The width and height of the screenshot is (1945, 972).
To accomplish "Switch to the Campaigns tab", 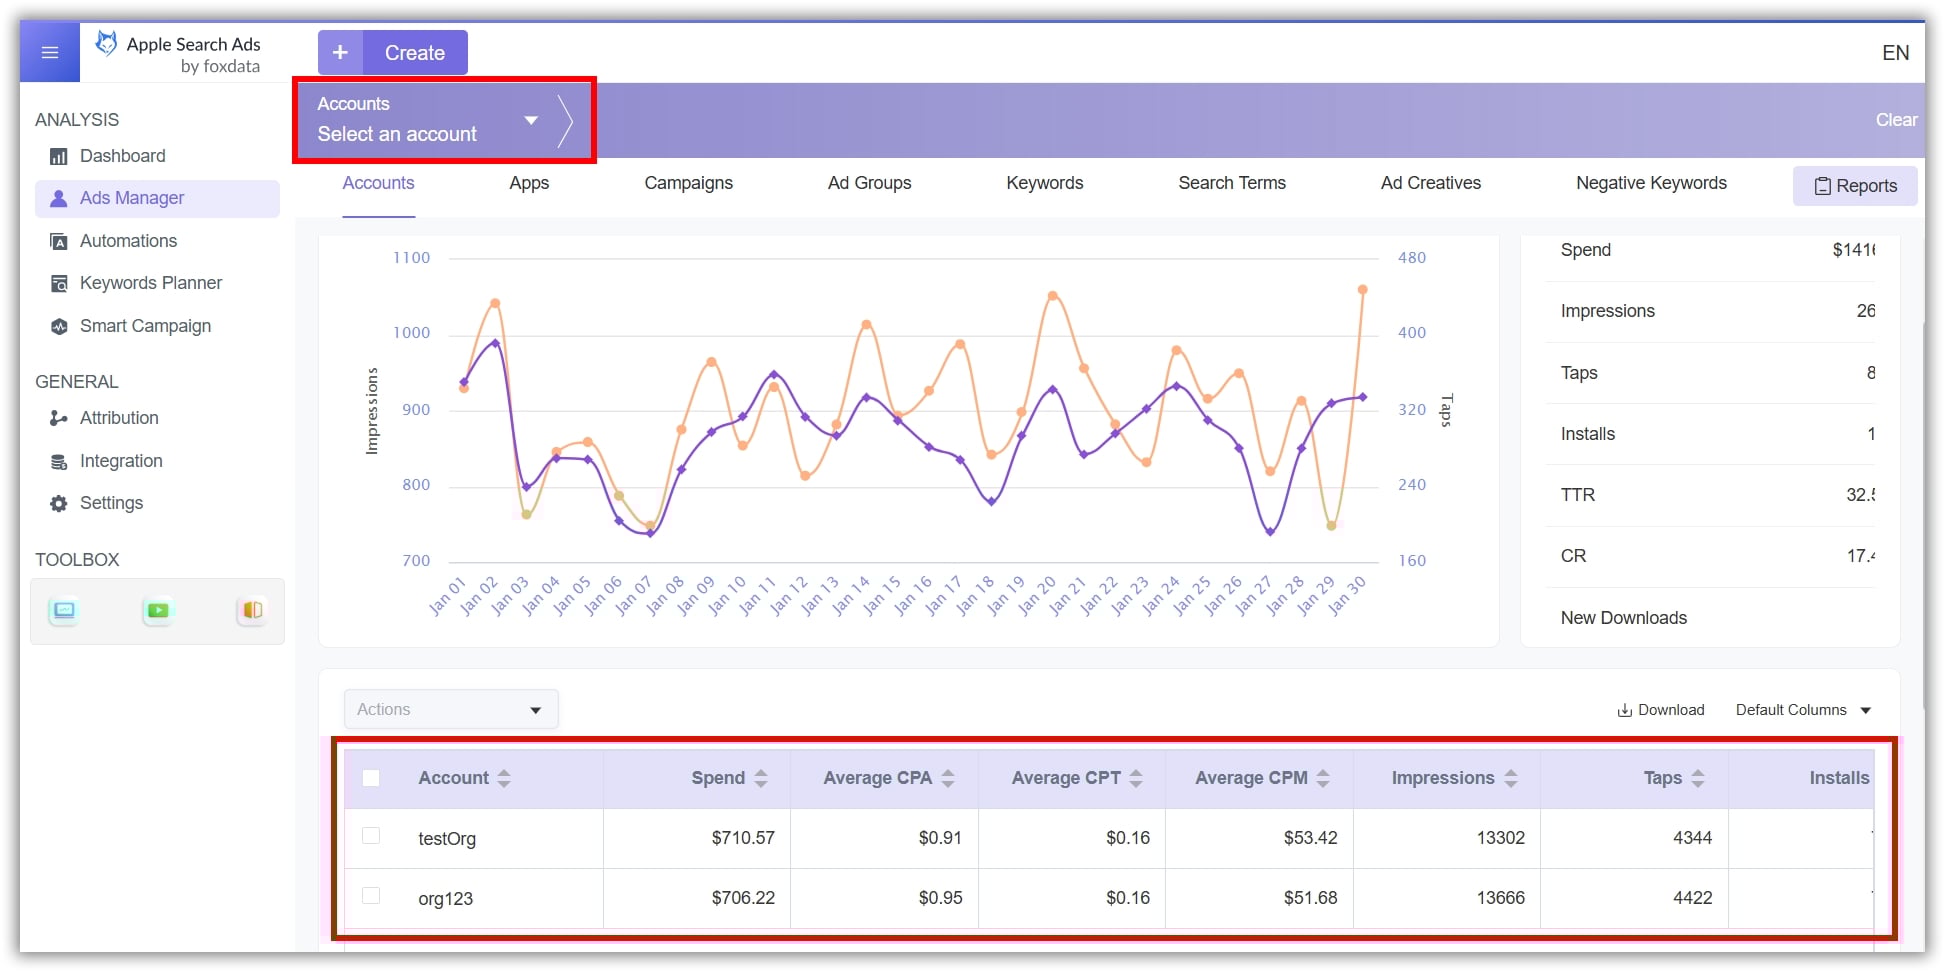I will 688,183.
